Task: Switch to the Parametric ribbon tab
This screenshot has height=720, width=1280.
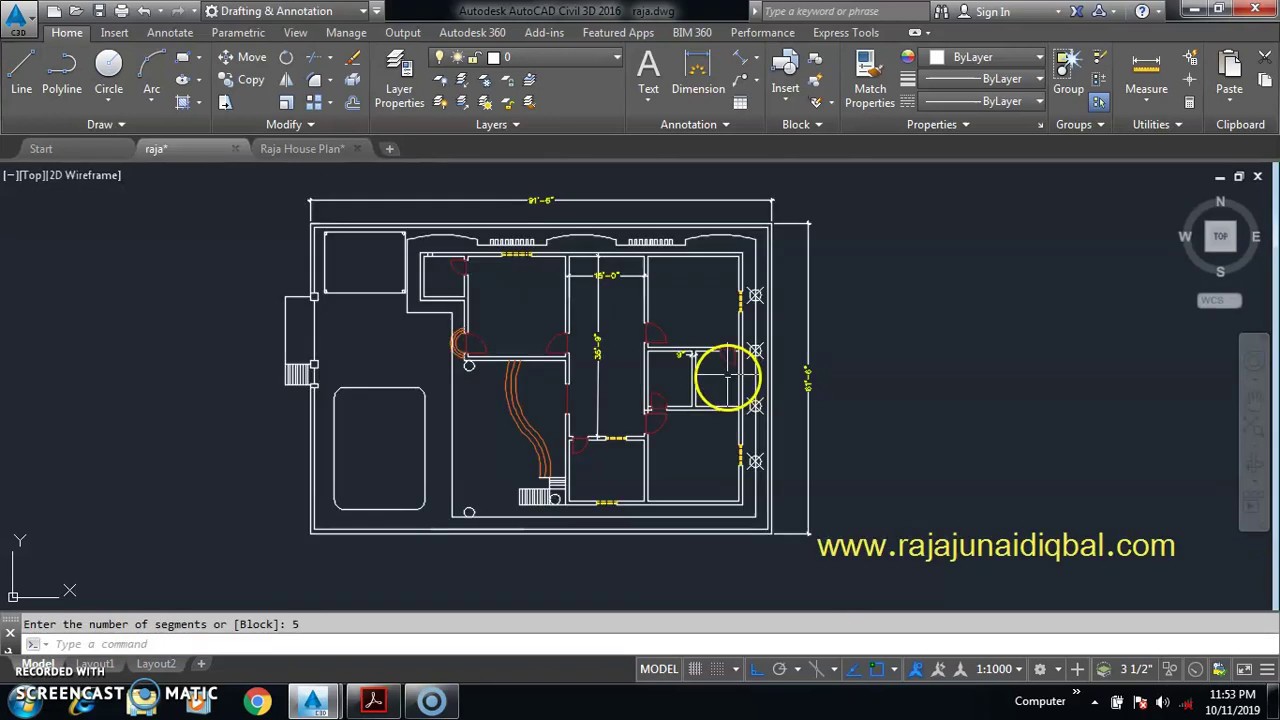Action: coord(238,32)
